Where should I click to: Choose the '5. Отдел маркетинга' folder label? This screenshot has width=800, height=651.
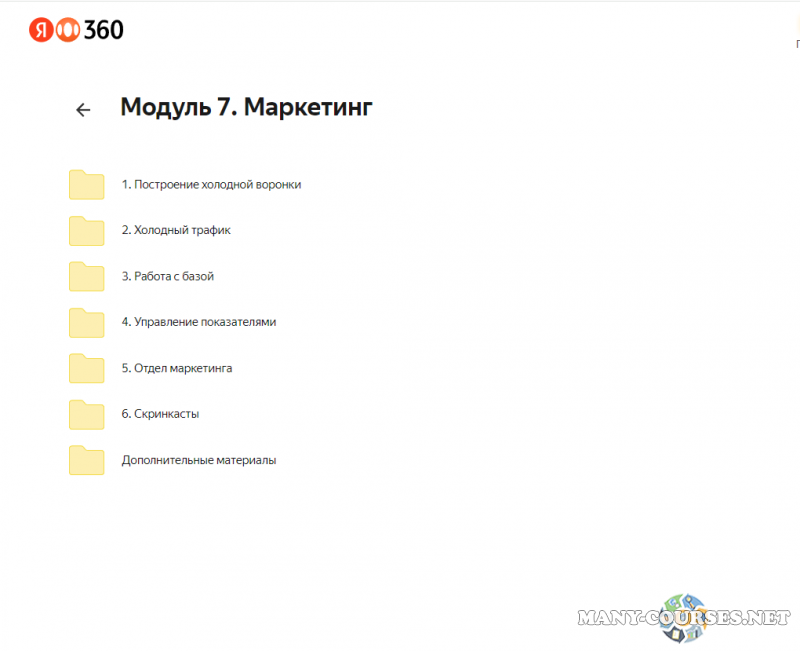[177, 368]
